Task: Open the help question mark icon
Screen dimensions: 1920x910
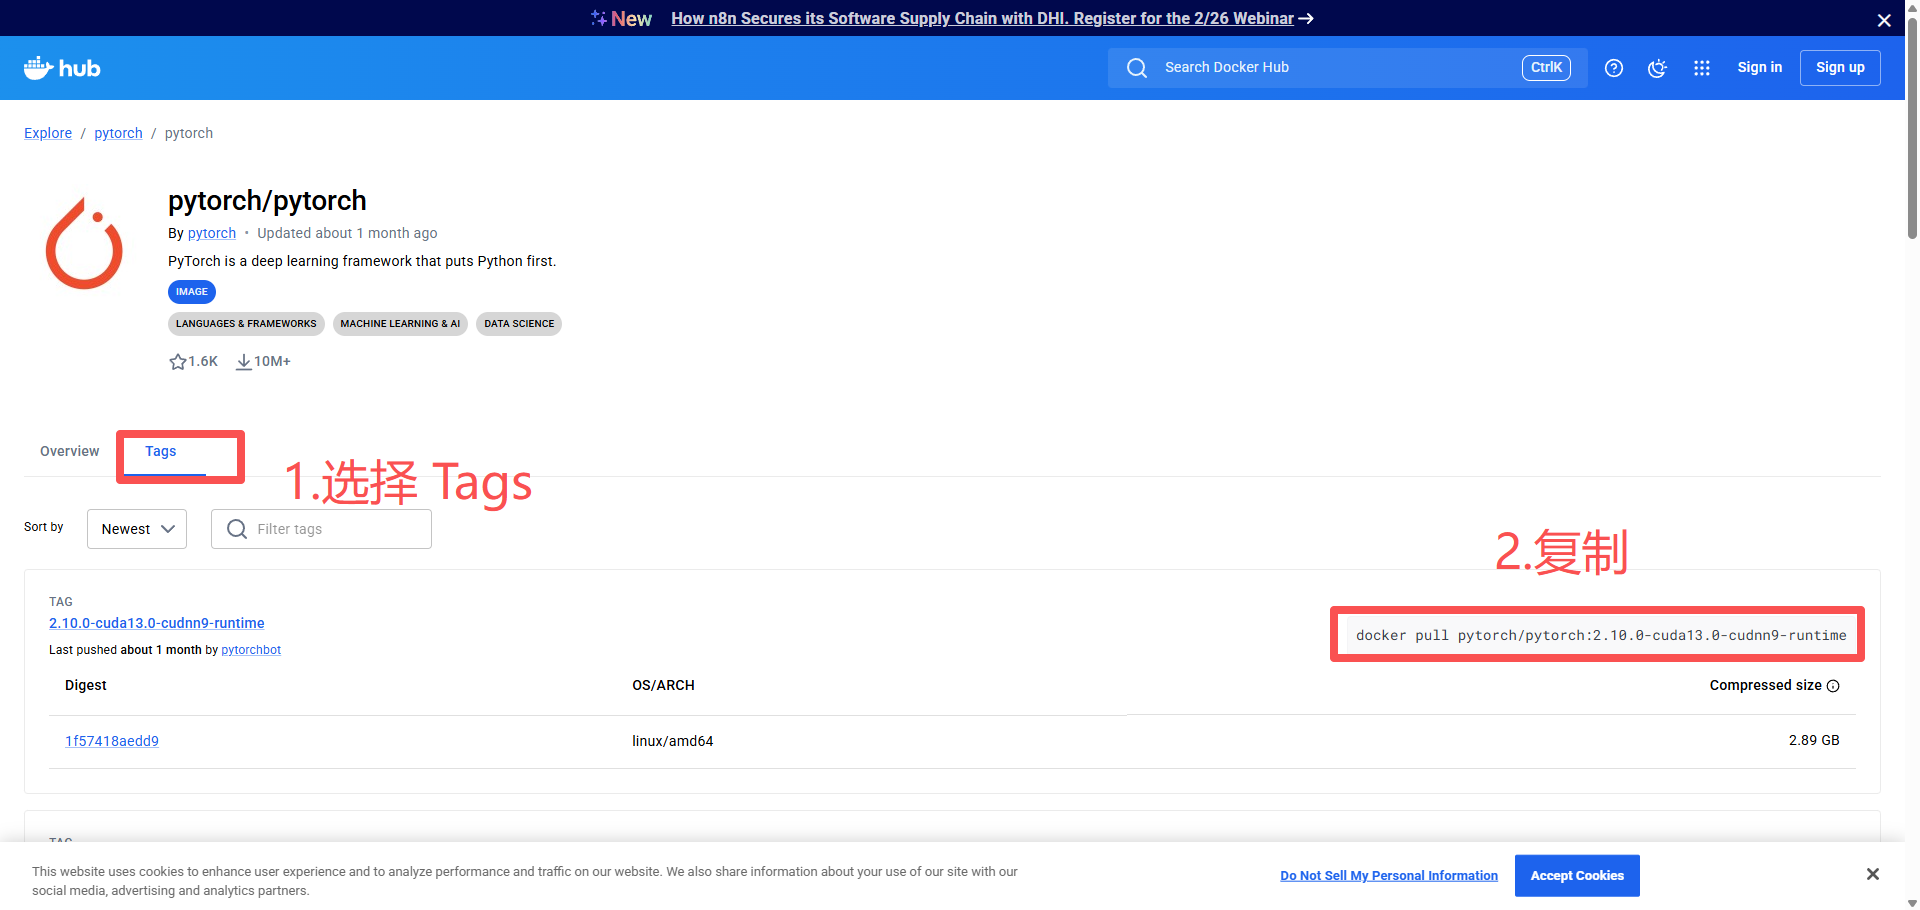Action: click(1614, 68)
